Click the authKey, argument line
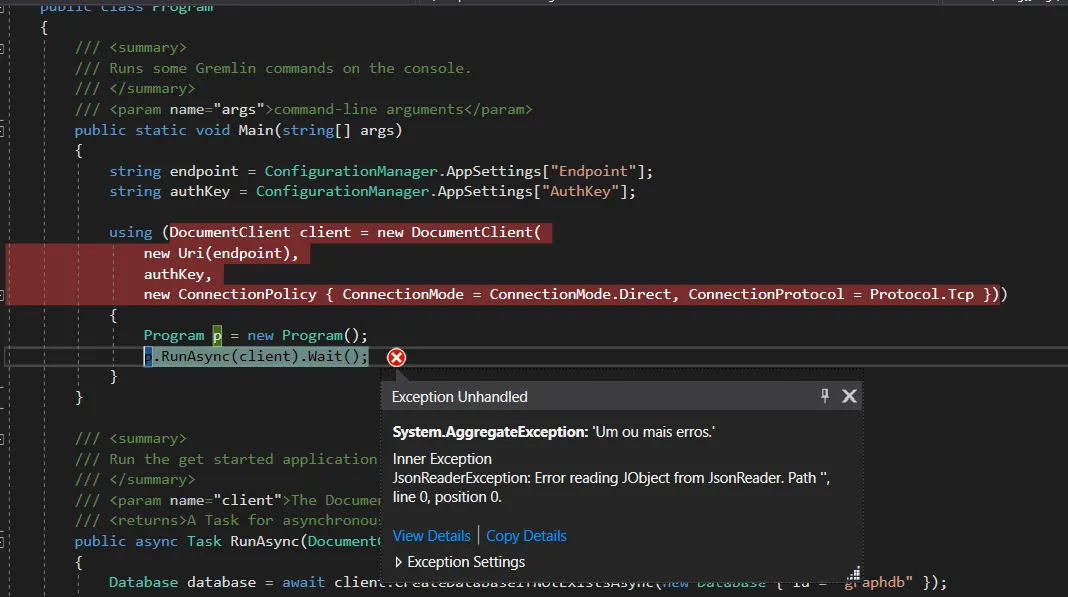This screenshot has height=597, width=1068. point(178,274)
